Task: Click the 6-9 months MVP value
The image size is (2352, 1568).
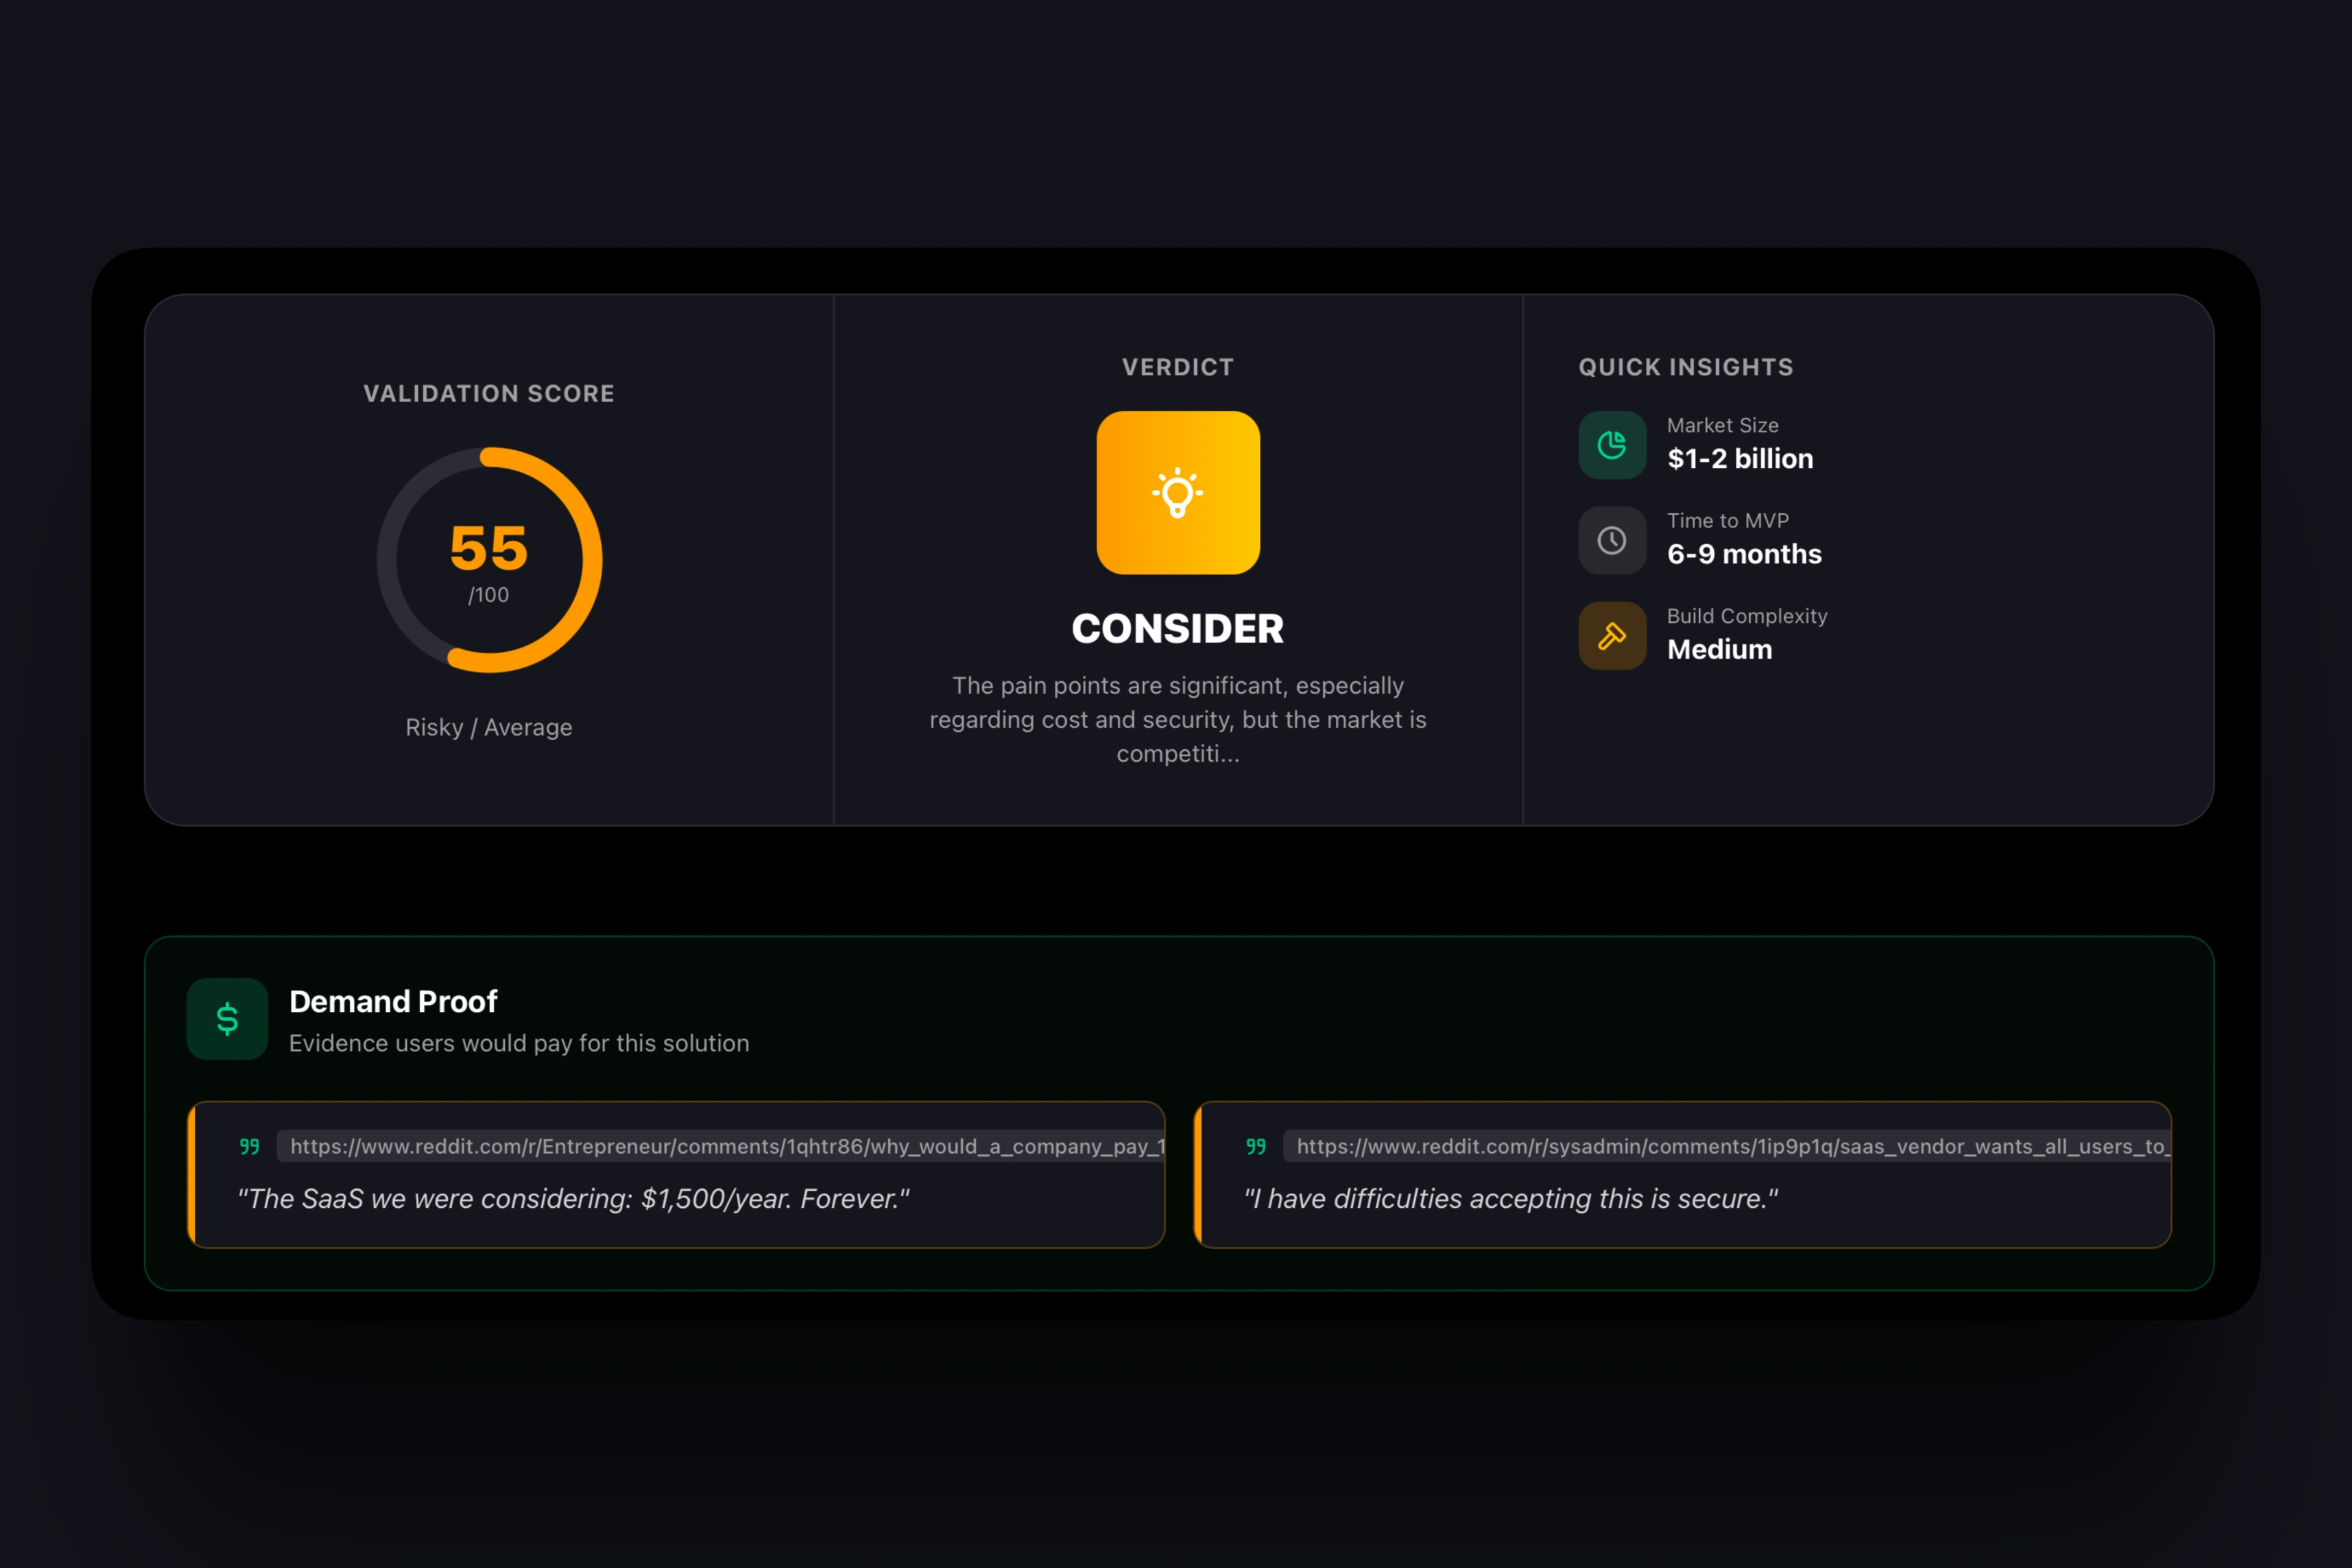Action: point(1744,554)
